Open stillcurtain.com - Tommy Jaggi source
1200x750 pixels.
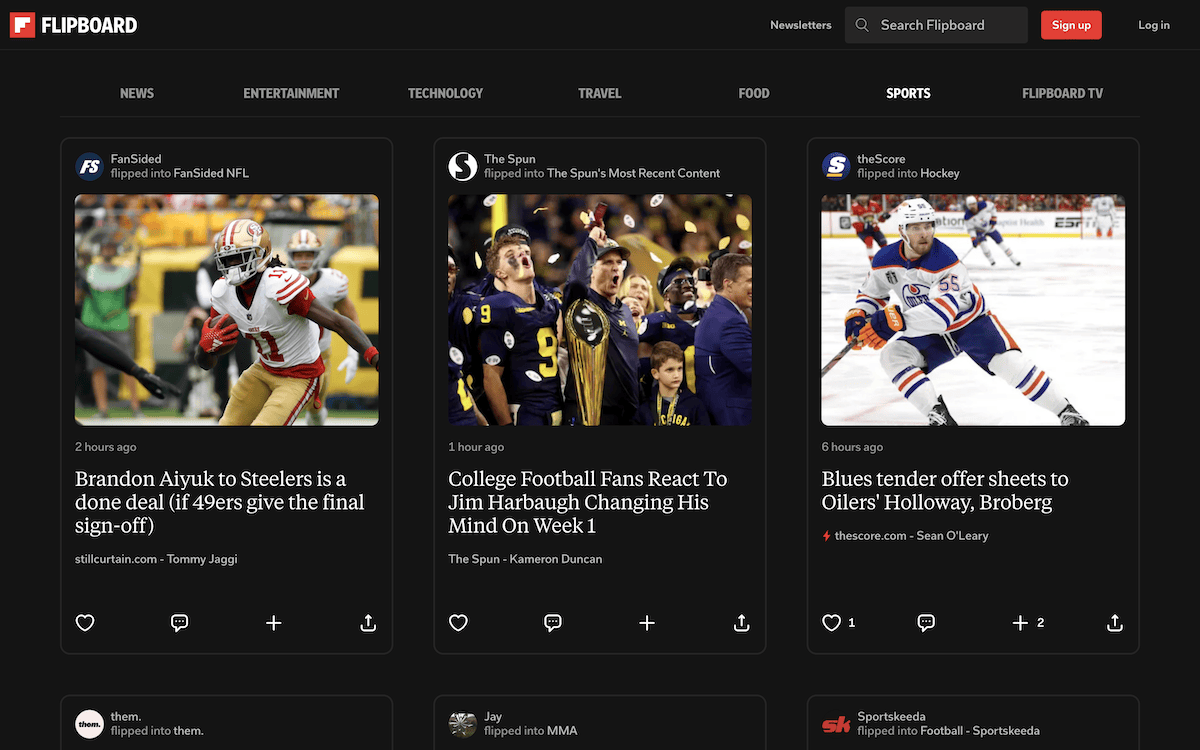click(156, 559)
